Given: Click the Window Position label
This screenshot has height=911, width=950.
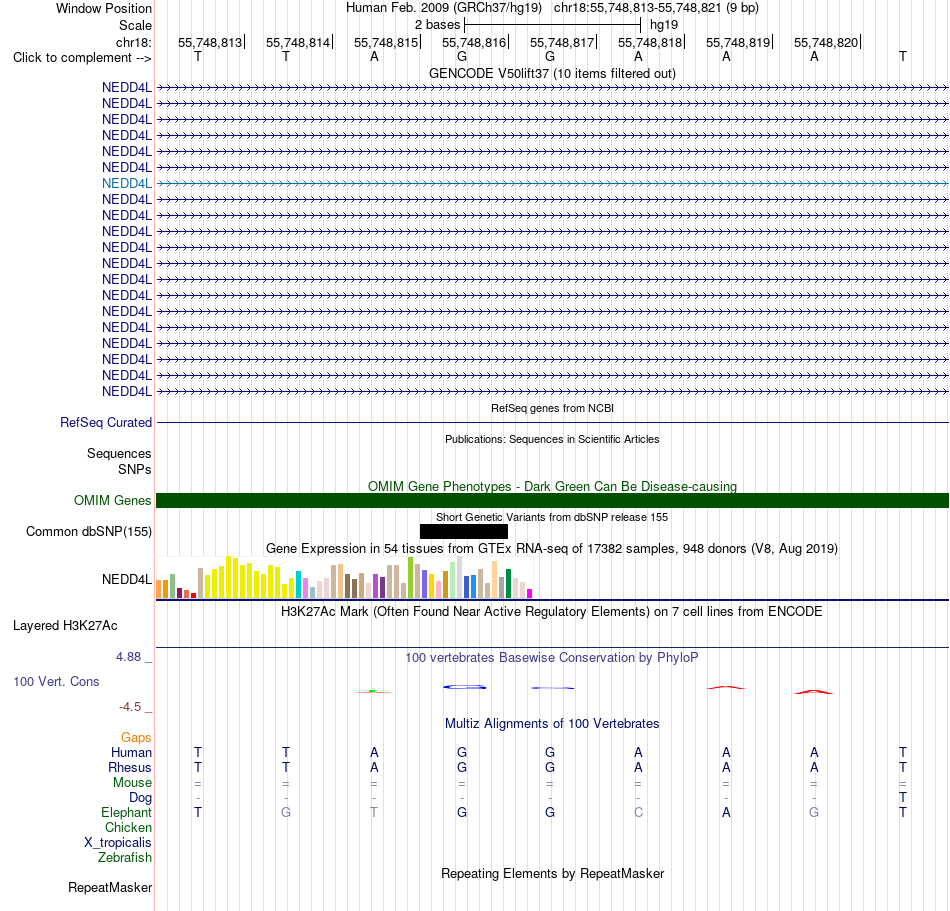Looking at the screenshot, I should tap(104, 8).
